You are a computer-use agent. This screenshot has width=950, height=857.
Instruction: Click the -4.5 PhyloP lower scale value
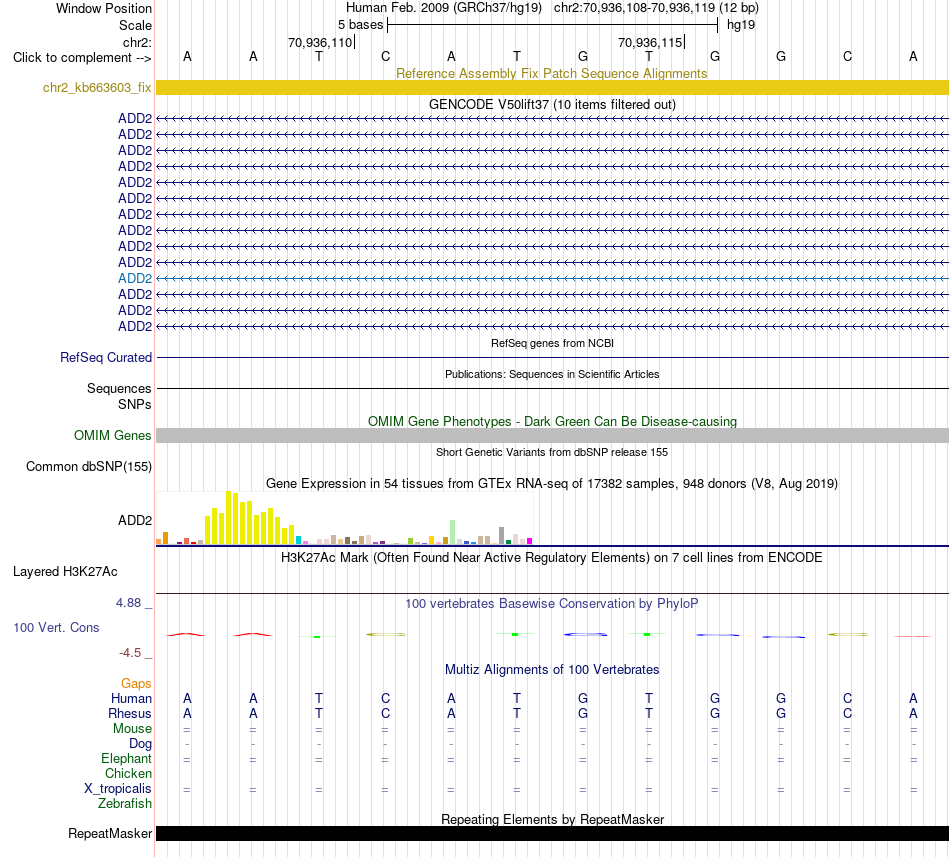coord(130,652)
